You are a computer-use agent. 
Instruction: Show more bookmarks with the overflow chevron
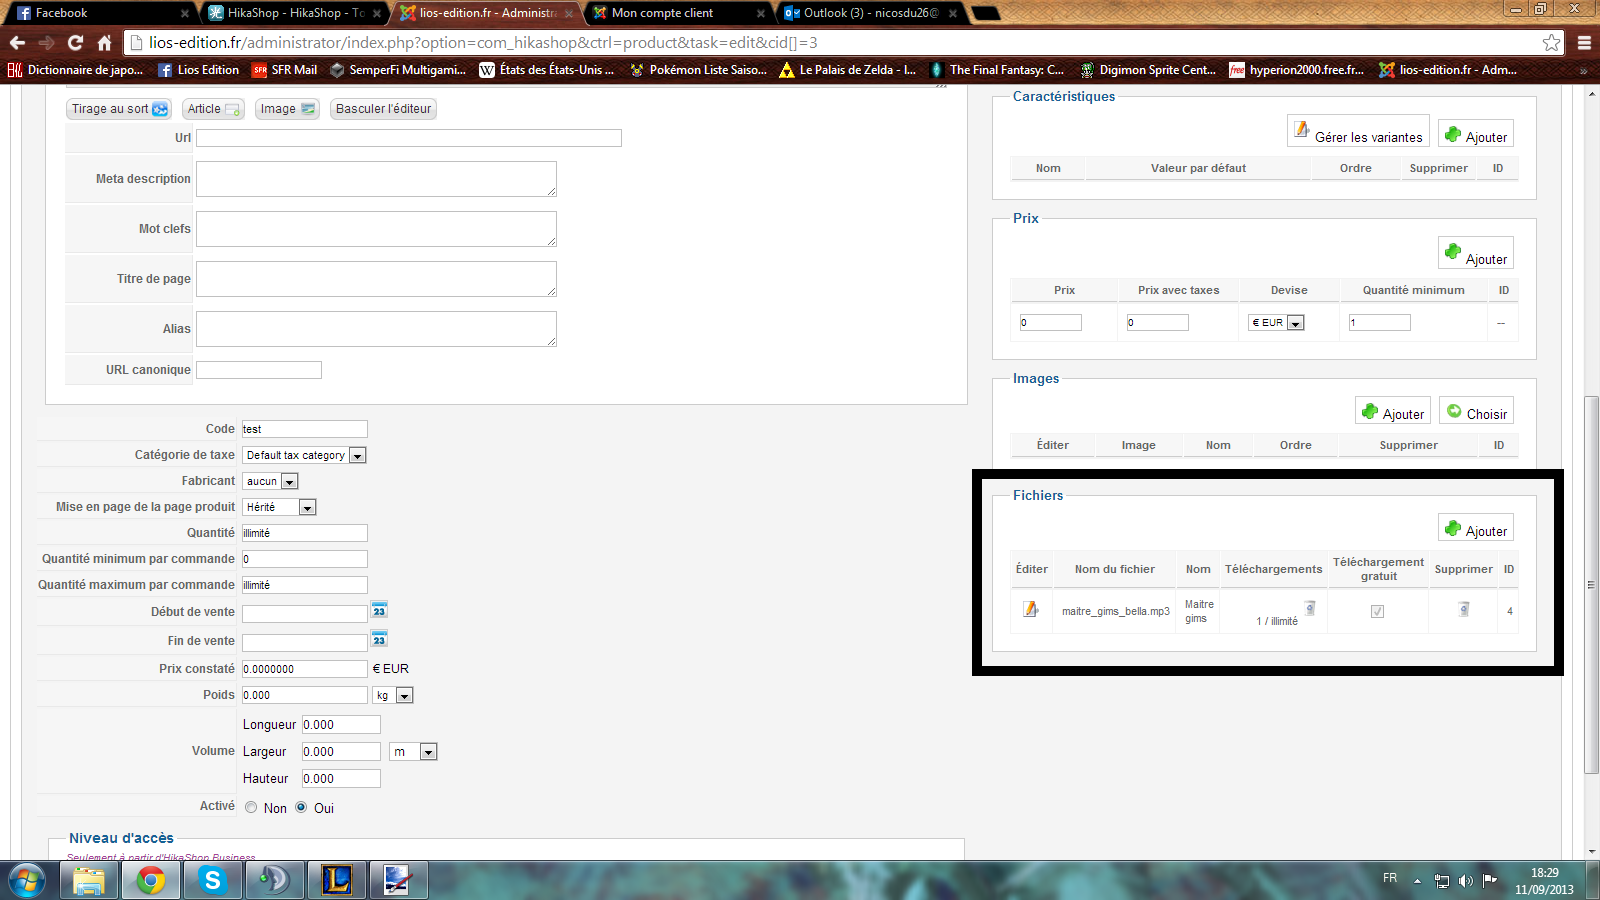1583,70
